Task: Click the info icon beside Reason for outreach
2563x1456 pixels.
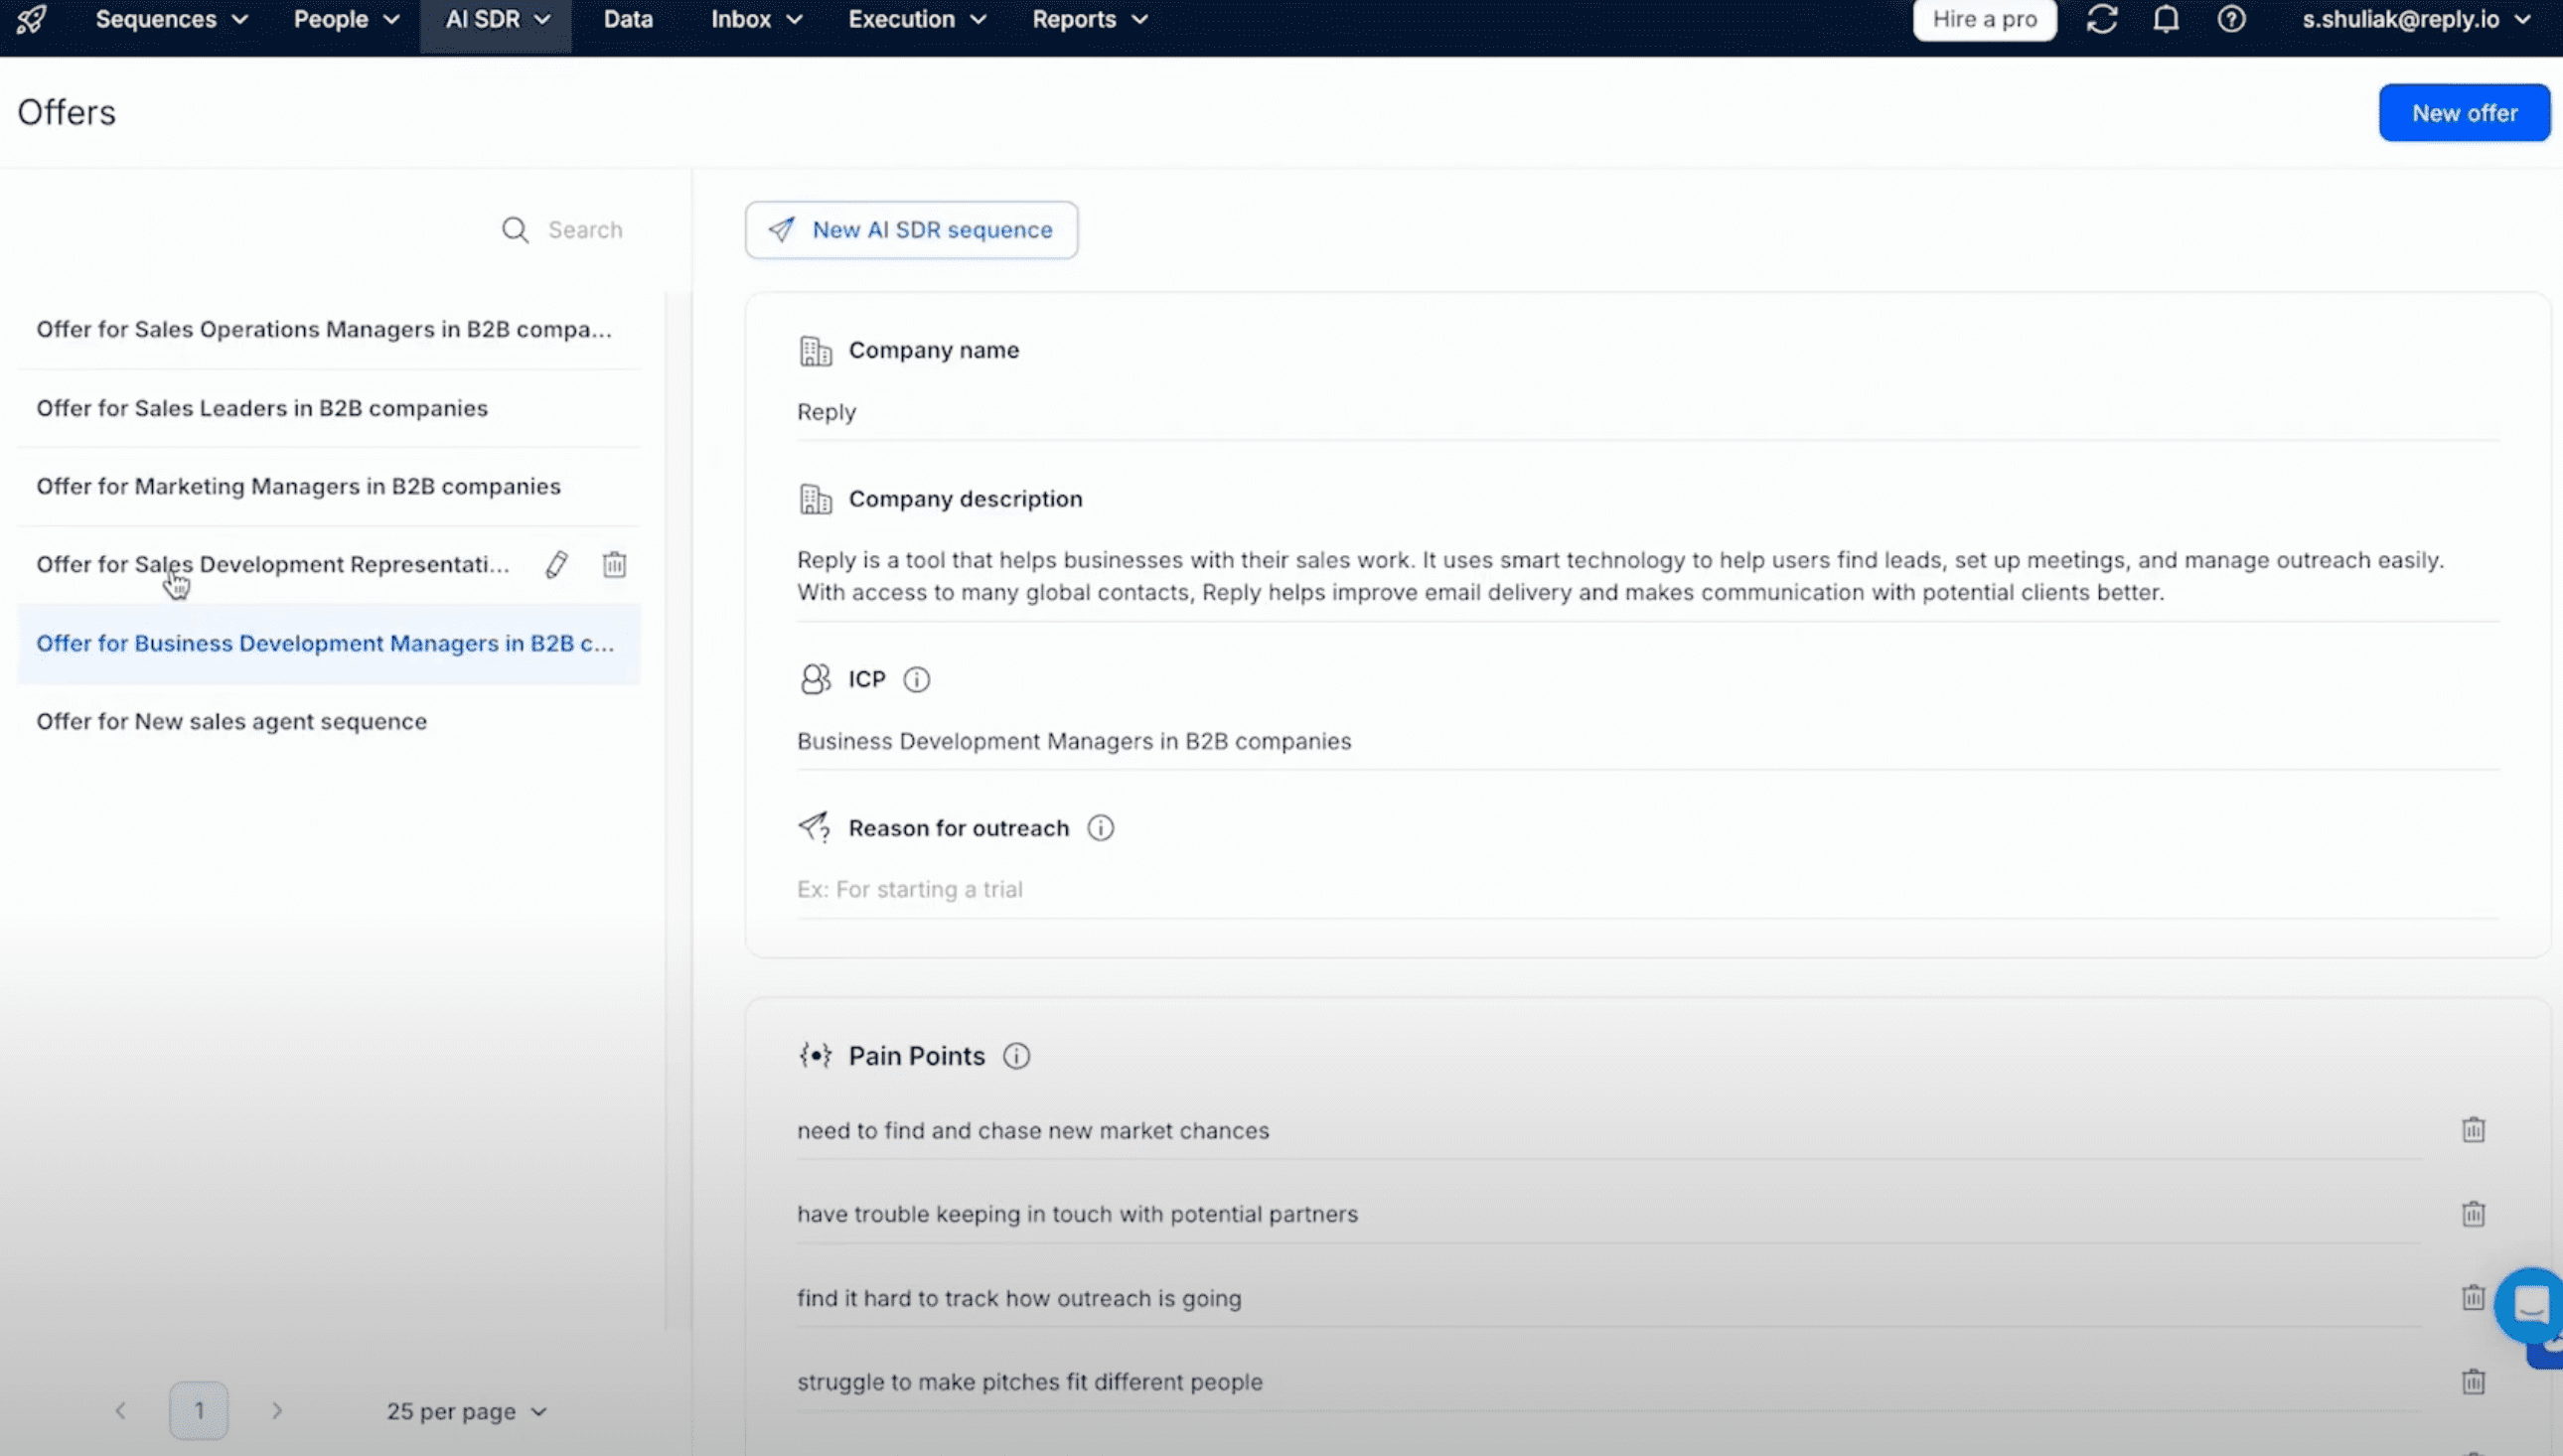Action: click(1100, 828)
